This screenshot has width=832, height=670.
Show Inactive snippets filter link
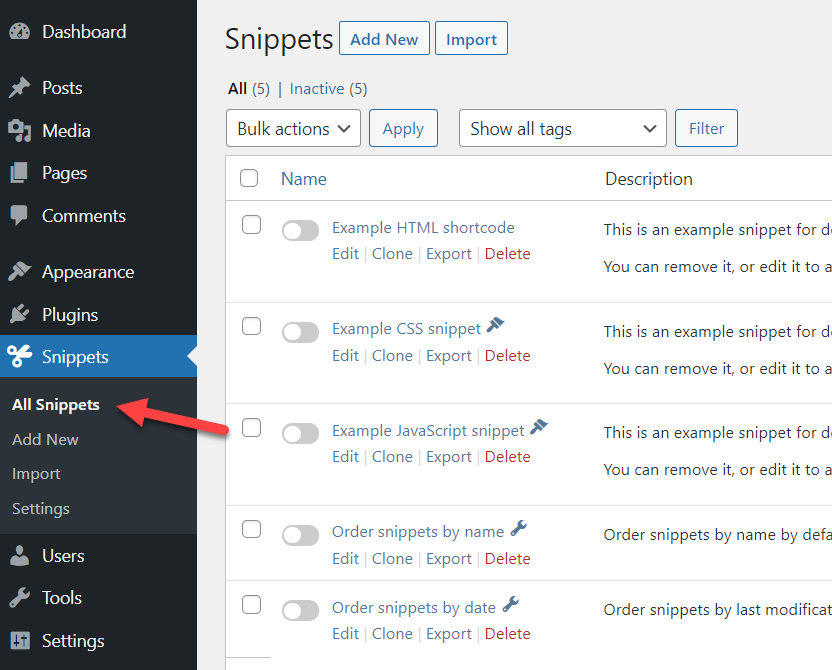317,89
